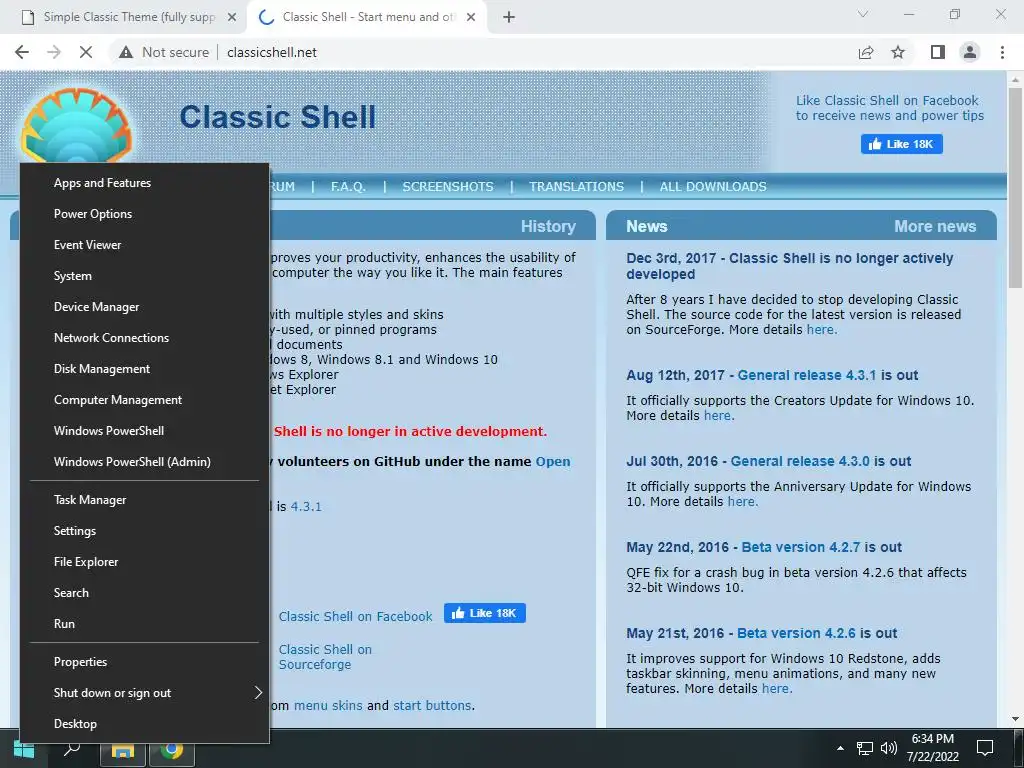This screenshot has height=768, width=1024.
Task: Select Properties in the menu
Action: click(x=144, y=662)
